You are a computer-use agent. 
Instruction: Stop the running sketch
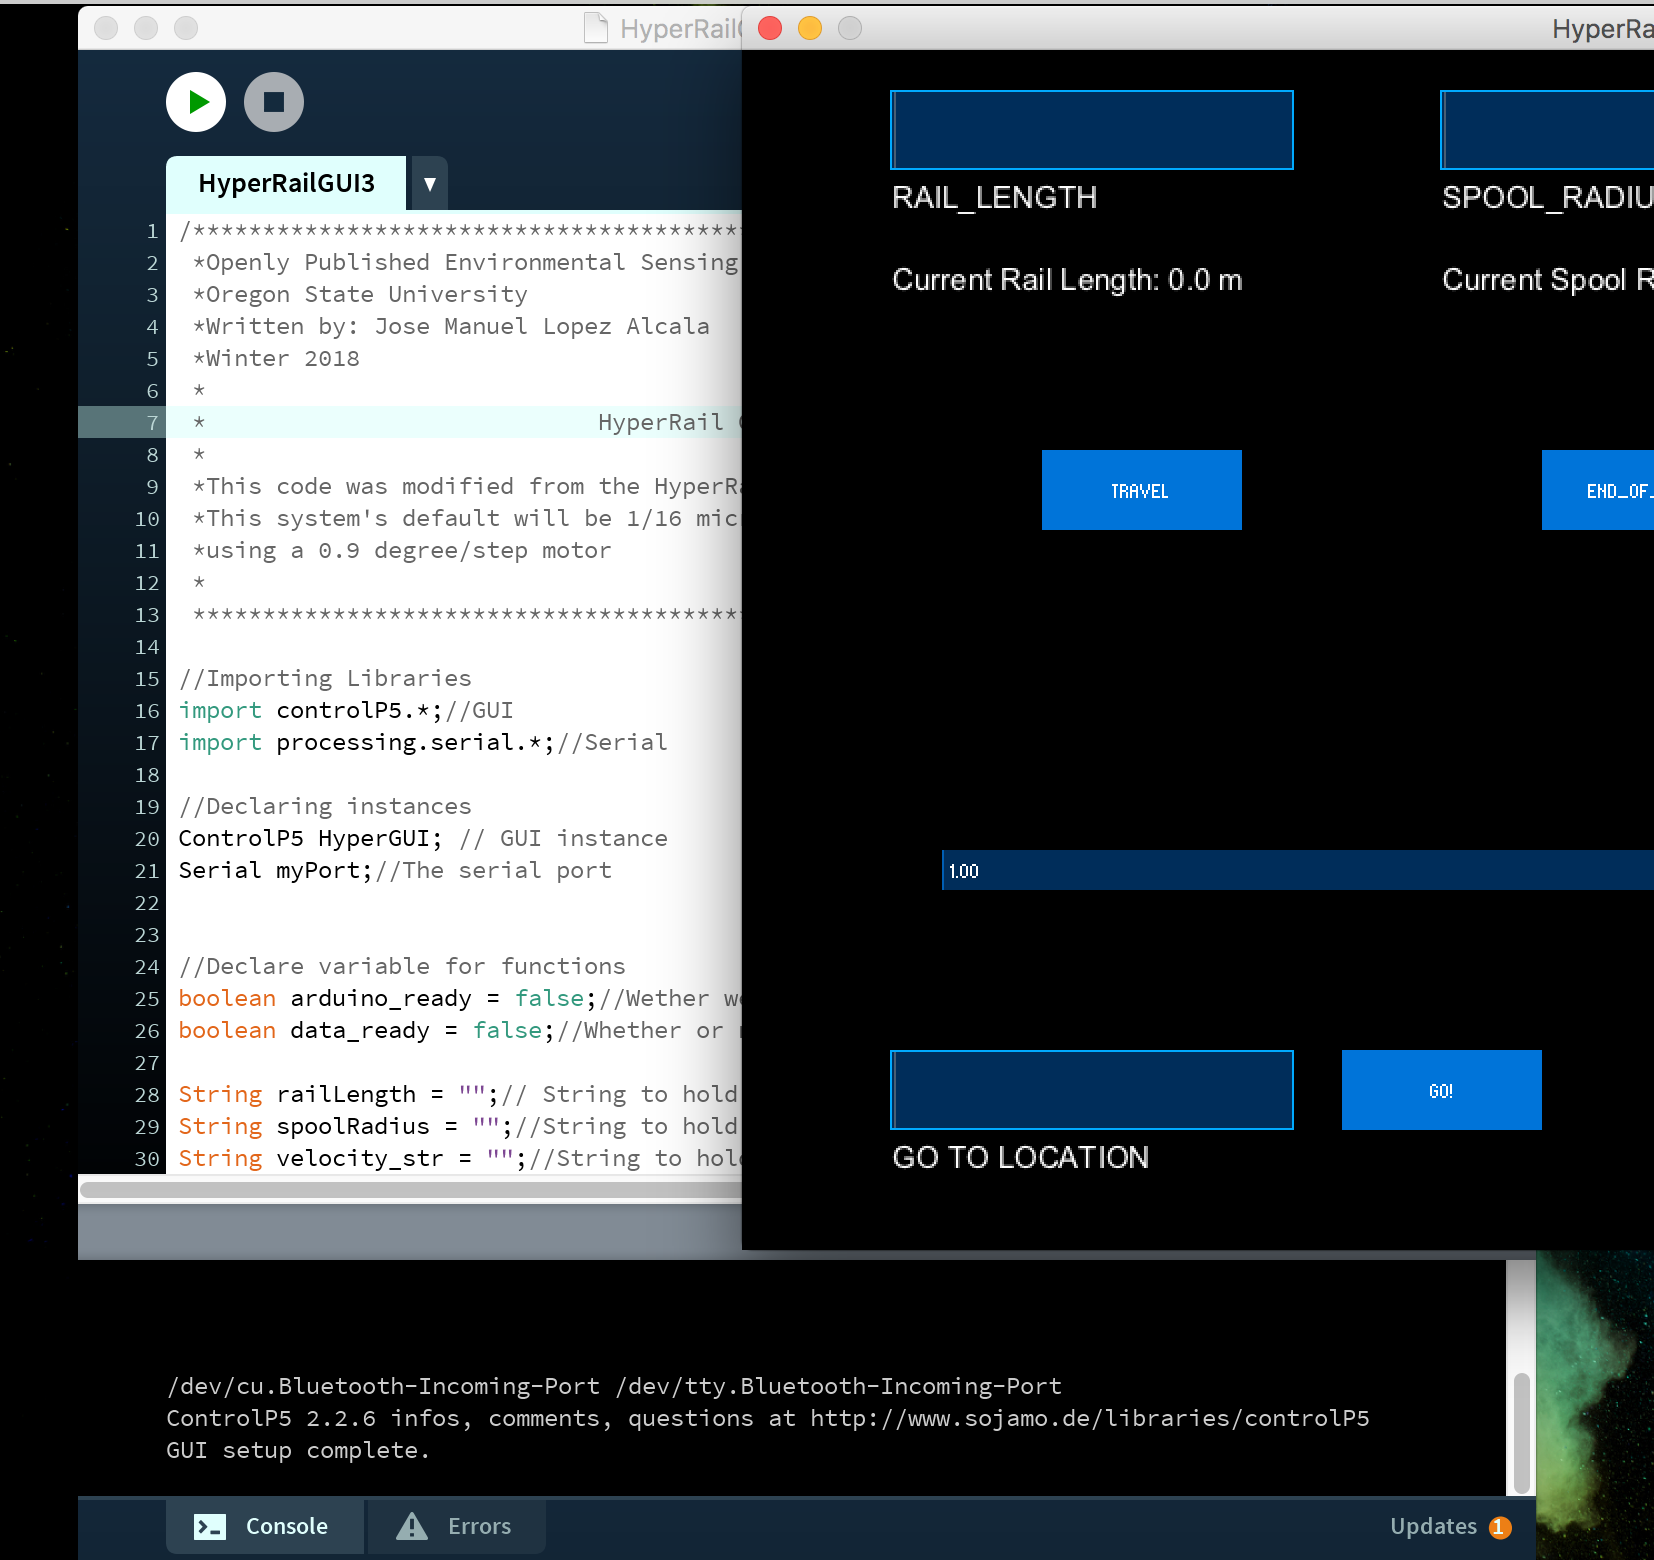(274, 102)
